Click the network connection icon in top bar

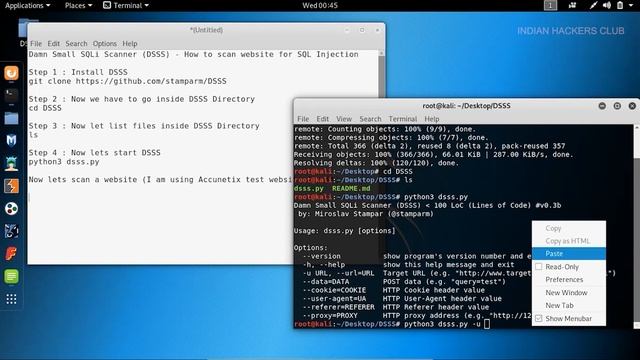593,5
